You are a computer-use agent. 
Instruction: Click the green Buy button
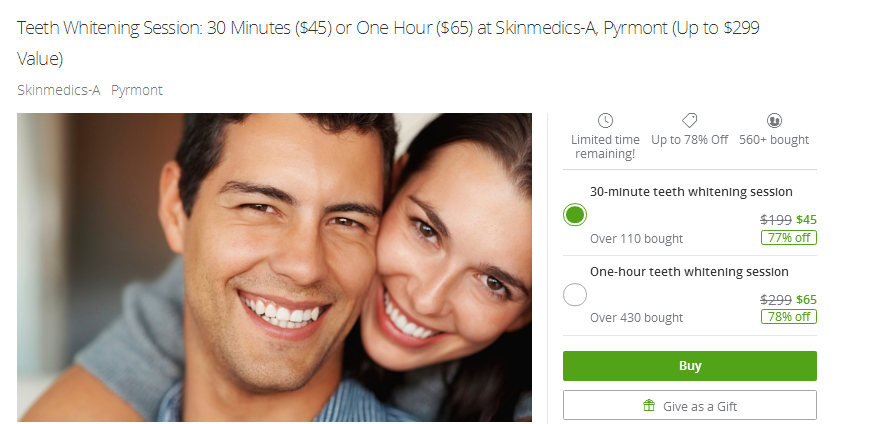(690, 366)
